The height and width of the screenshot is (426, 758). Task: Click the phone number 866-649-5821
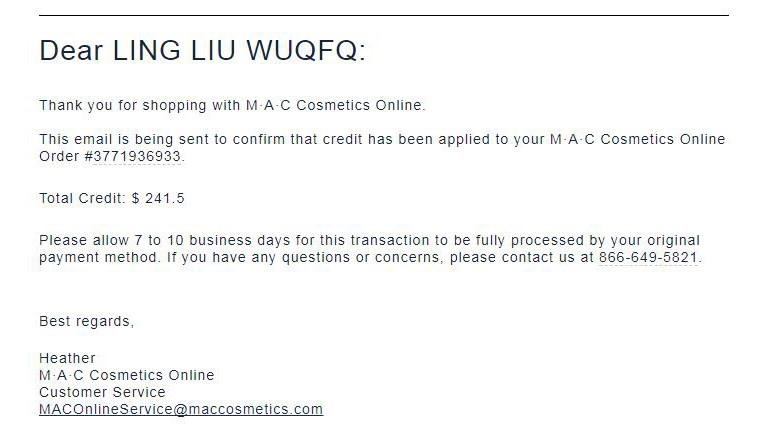tap(648, 257)
